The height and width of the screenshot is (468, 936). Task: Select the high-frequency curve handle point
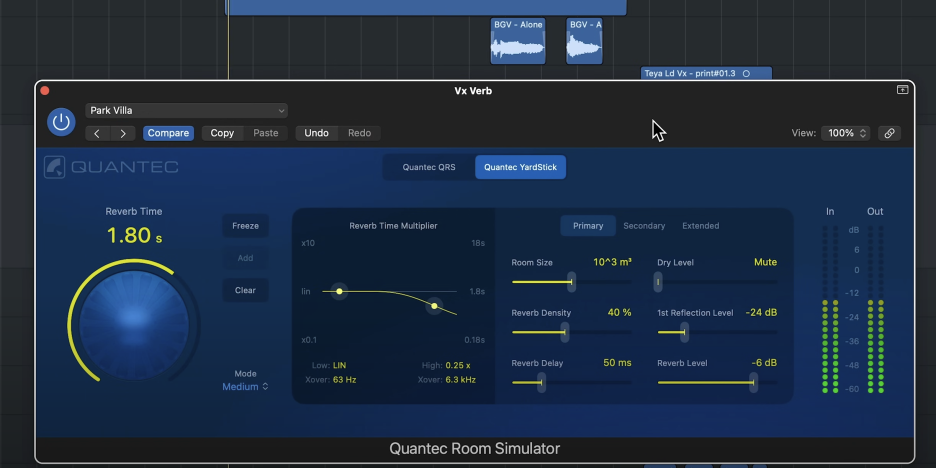pos(435,306)
